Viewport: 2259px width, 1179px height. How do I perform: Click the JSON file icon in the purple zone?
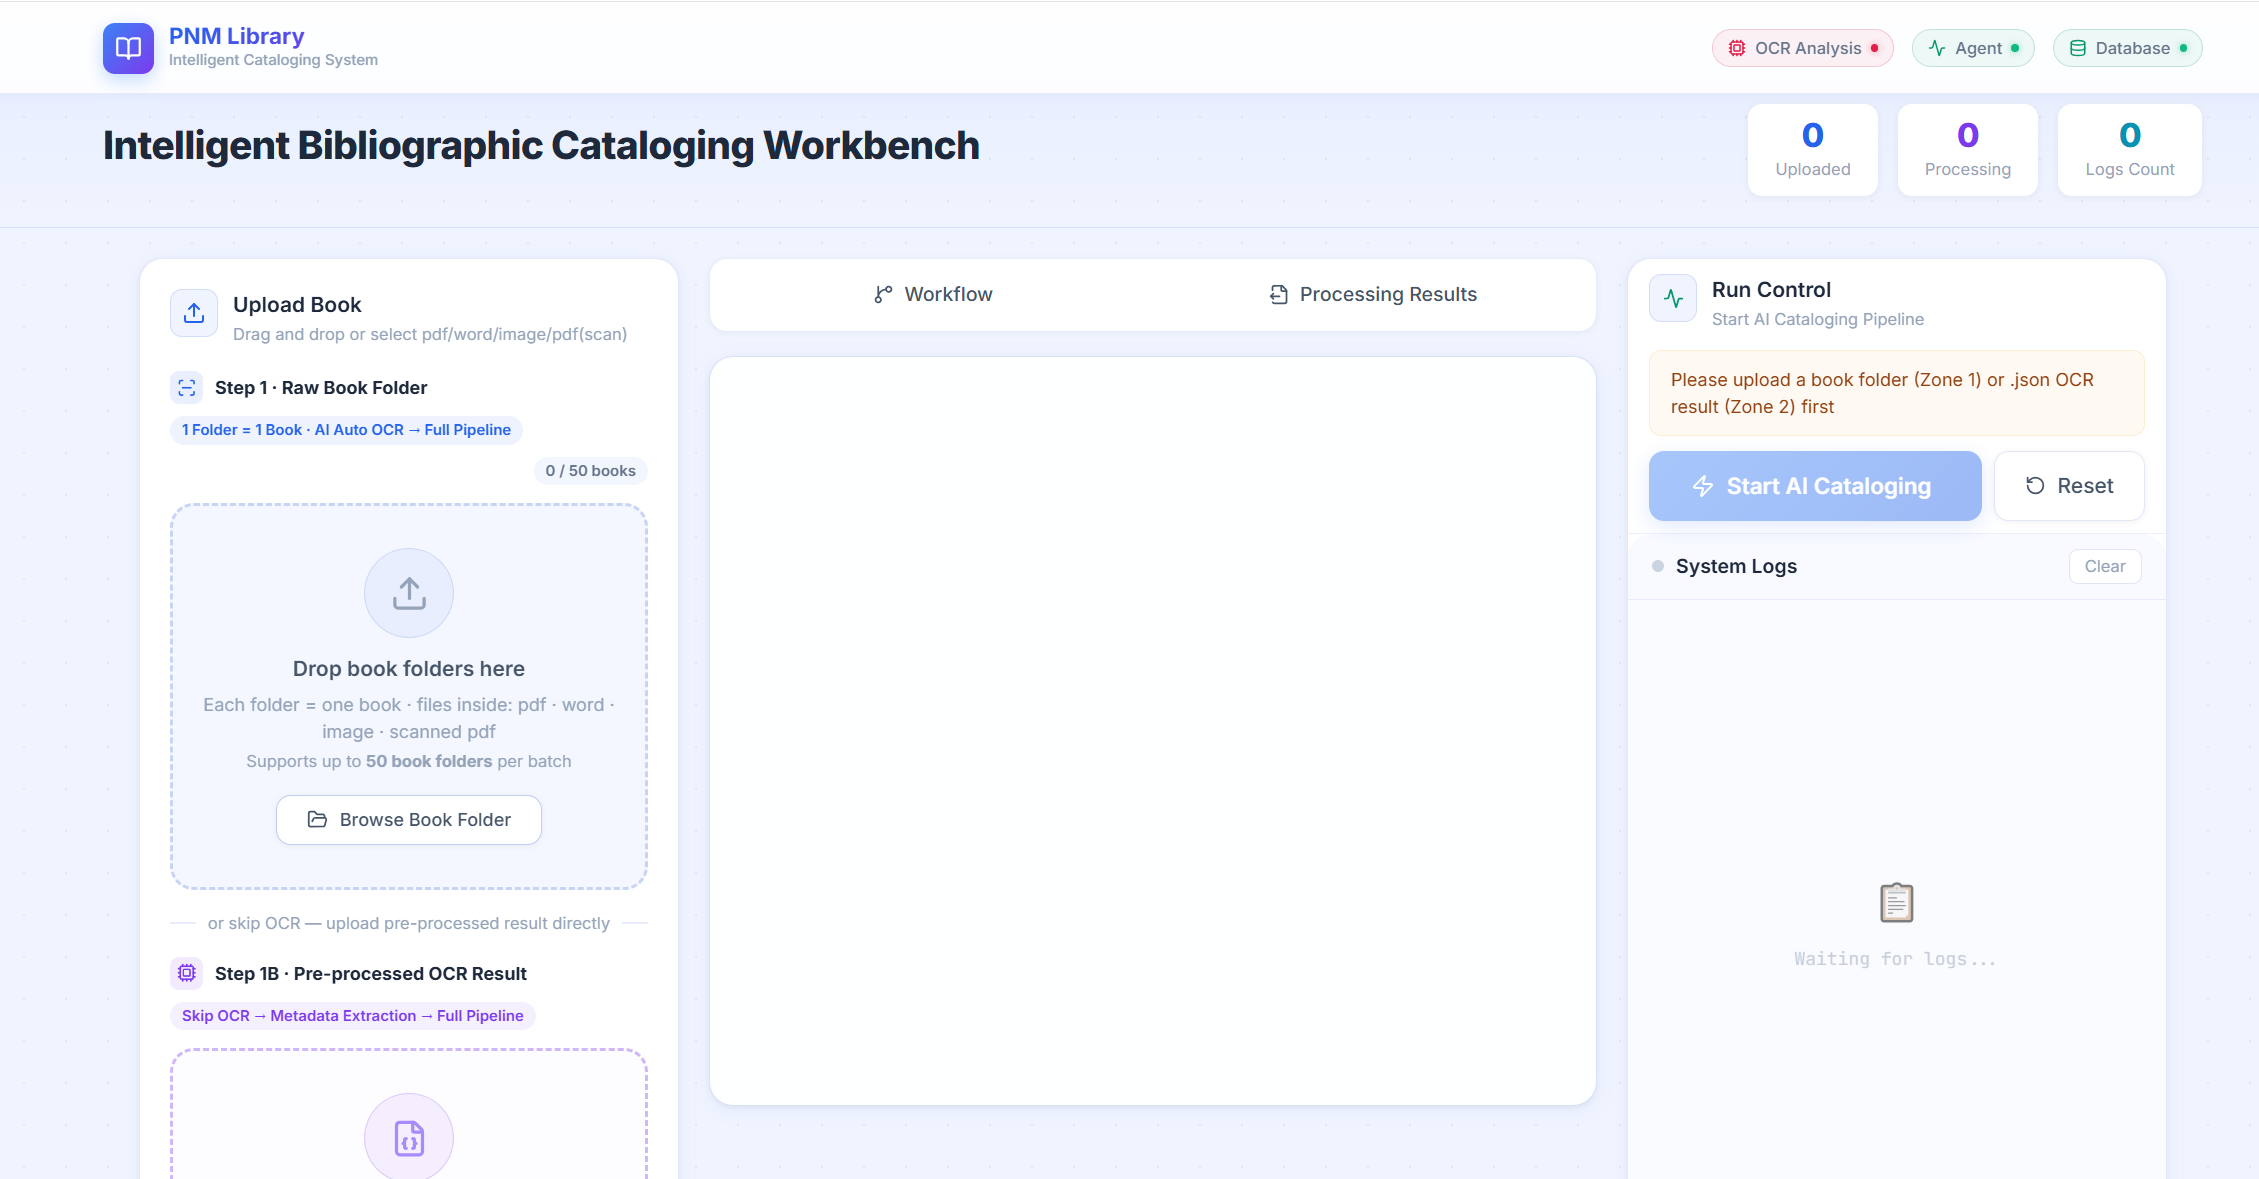pos(408,1138)
